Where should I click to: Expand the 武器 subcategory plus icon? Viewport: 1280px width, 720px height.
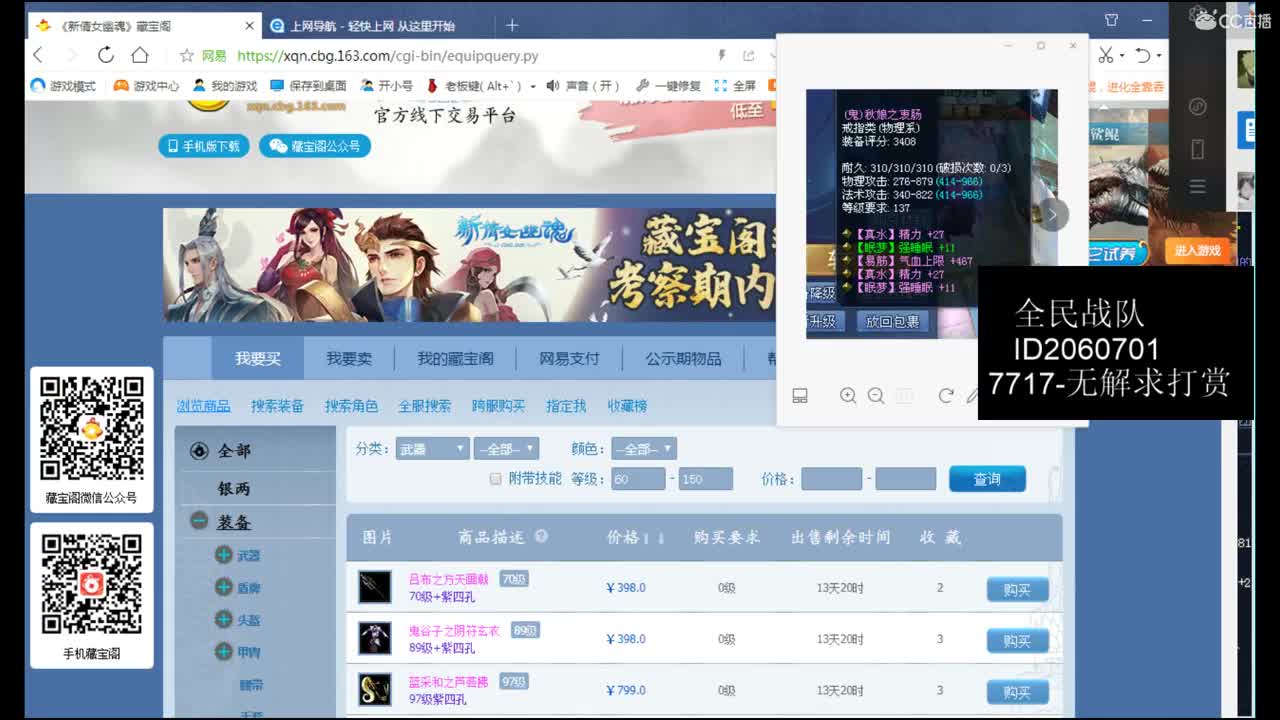(x=224, y=555)
